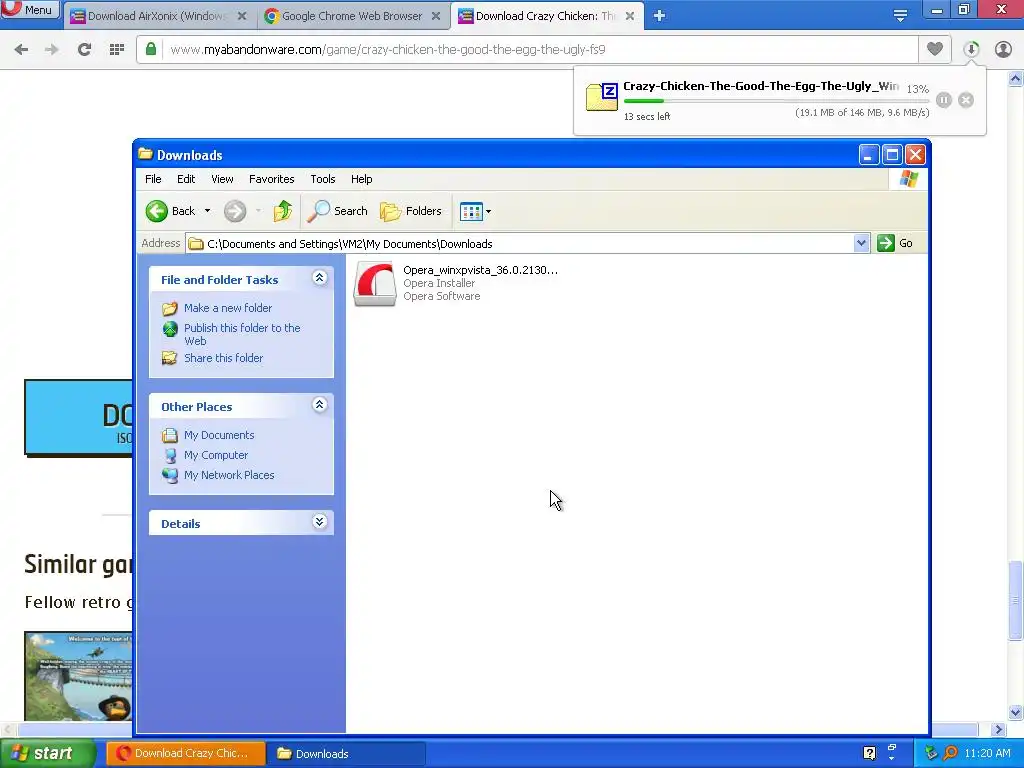The height and width of the screenshot is (768, 1024).
Task: Click the Go button
Action: [895, 243]
